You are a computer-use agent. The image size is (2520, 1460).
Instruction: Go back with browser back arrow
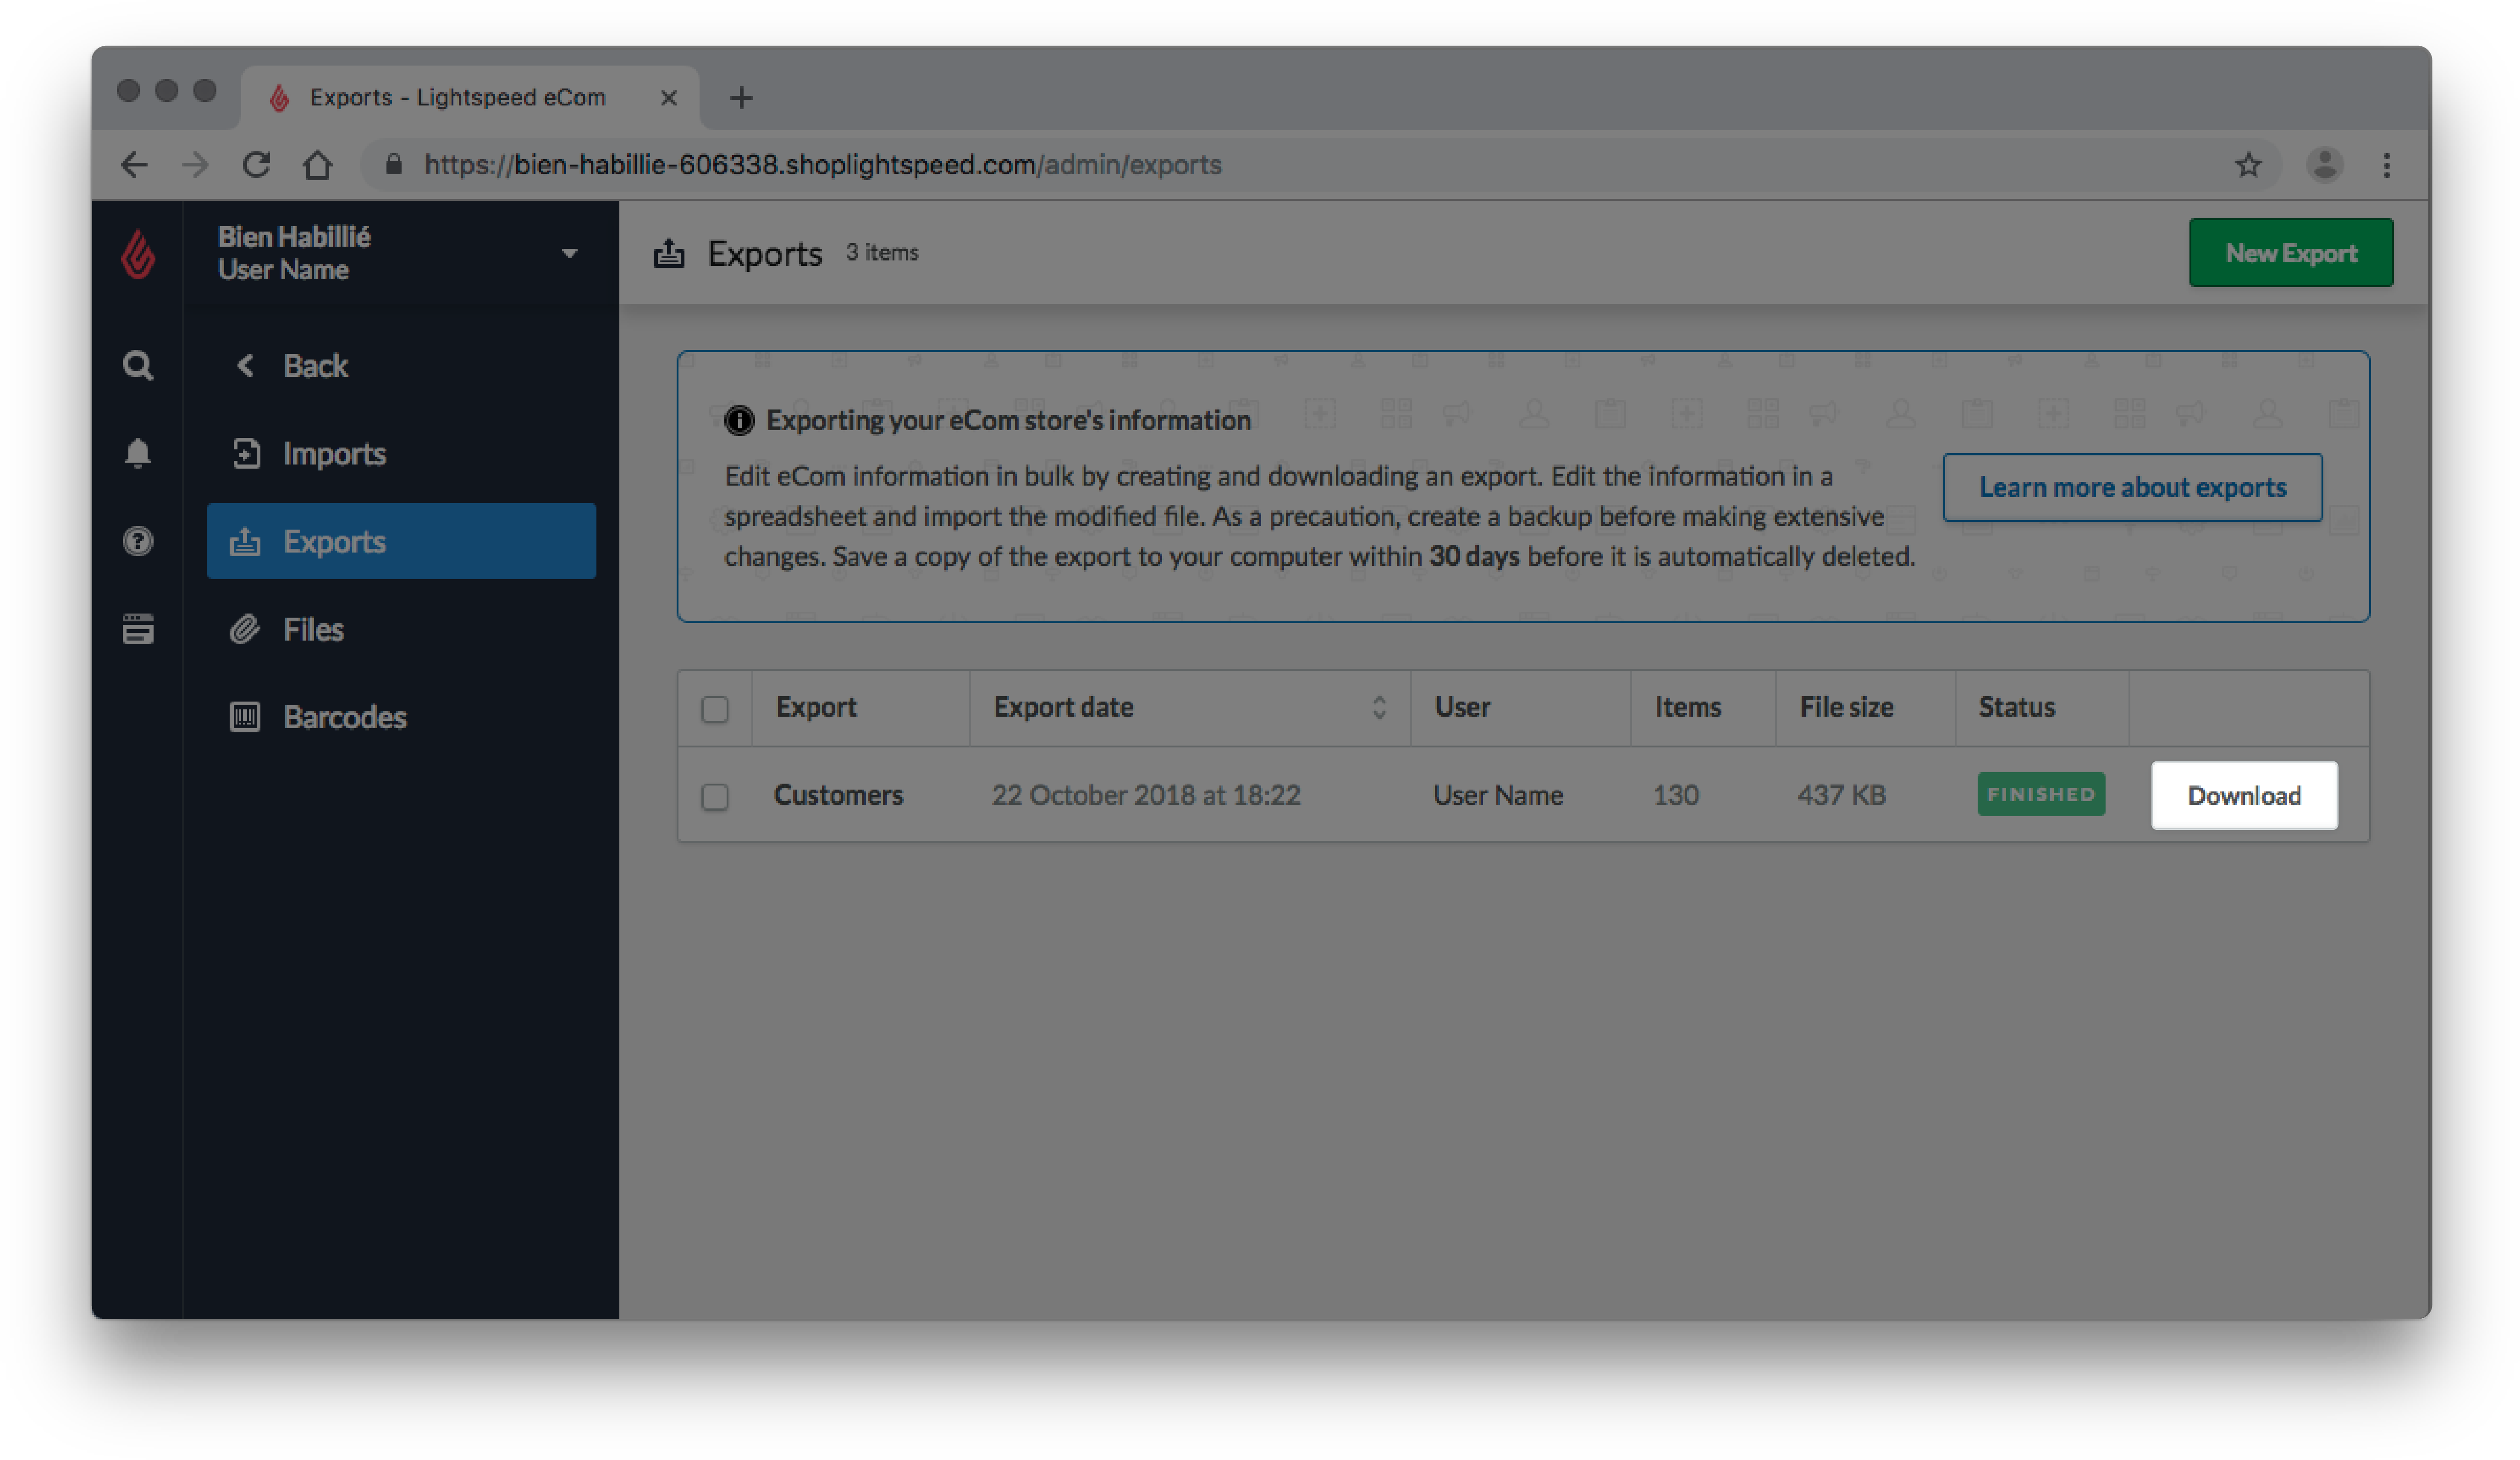(x=134, y=165)
